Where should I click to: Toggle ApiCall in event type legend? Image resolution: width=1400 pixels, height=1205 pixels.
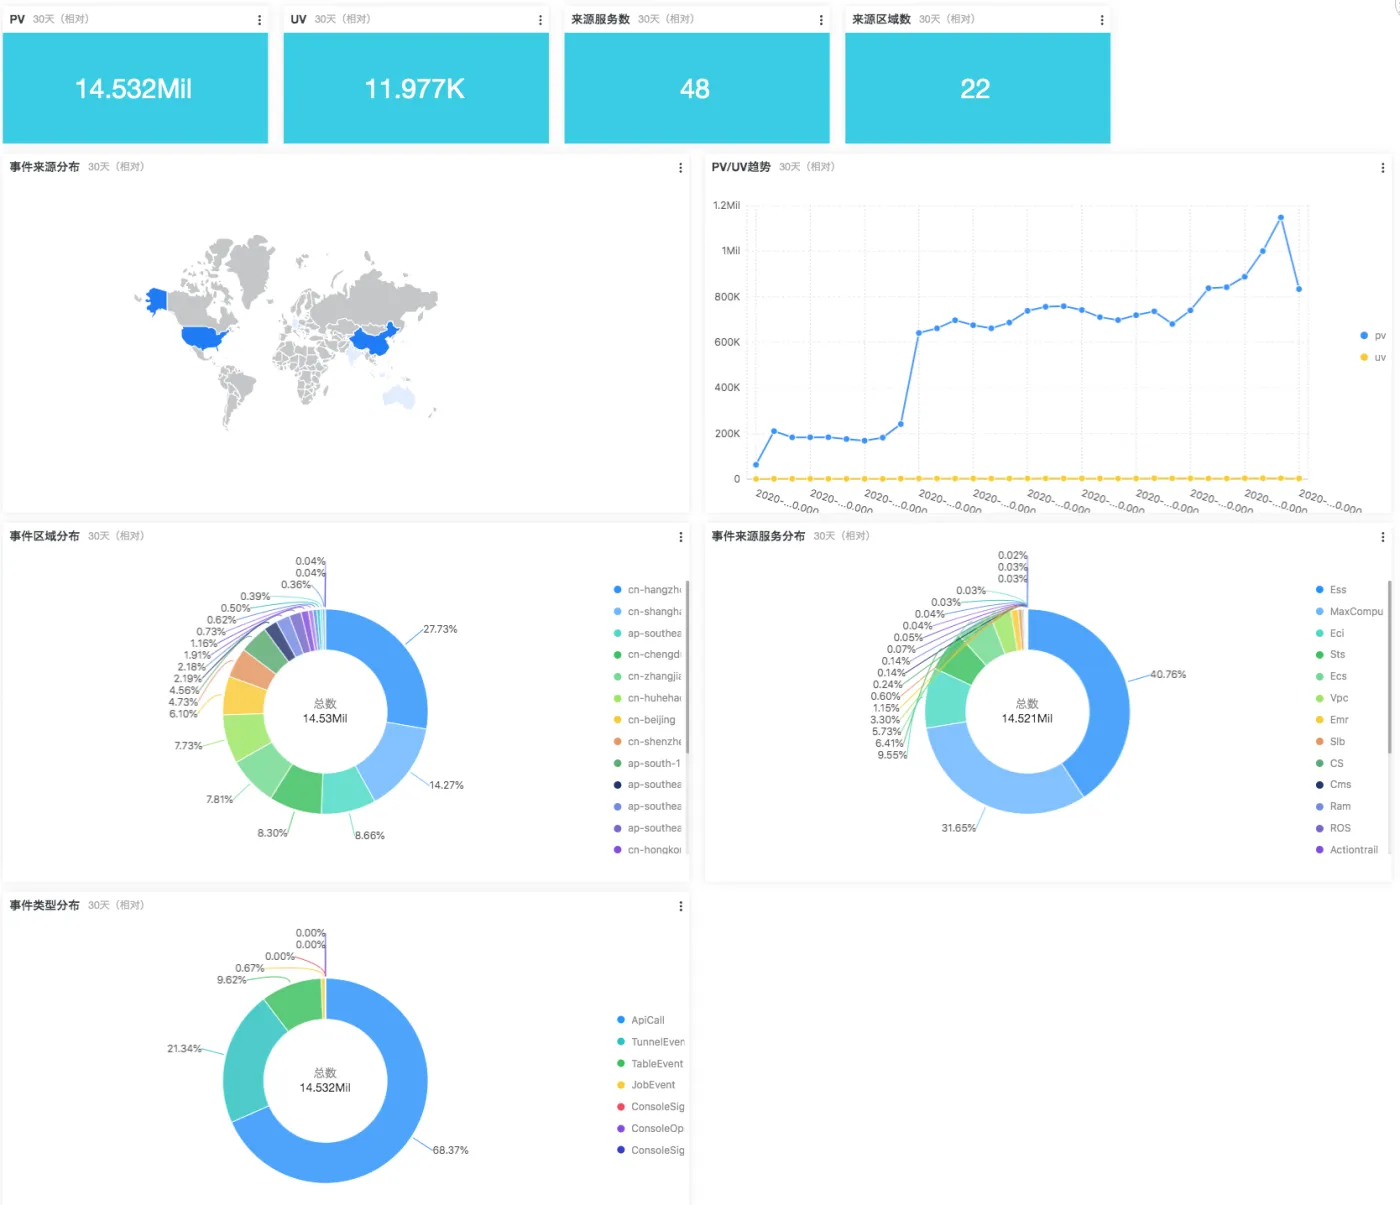click(x=641, y=1020)
